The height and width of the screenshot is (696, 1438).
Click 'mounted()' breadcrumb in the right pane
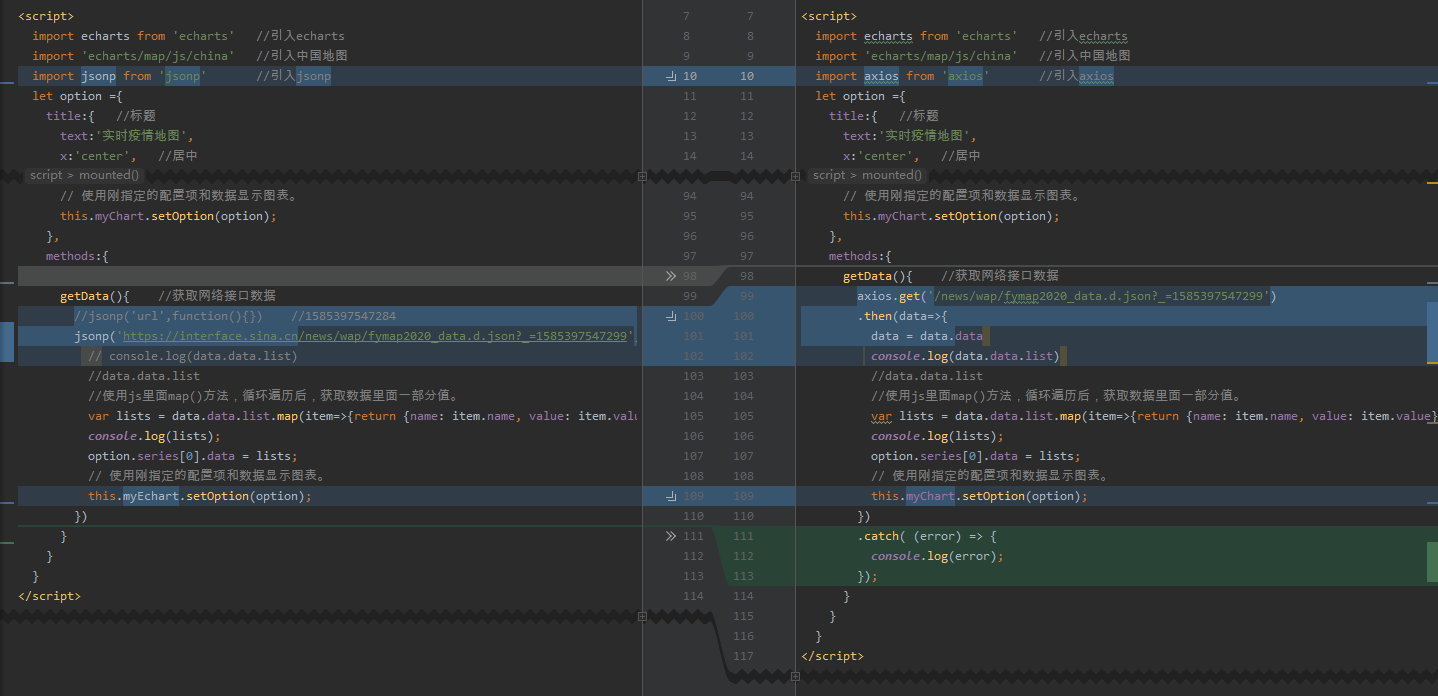pos(893,175)
